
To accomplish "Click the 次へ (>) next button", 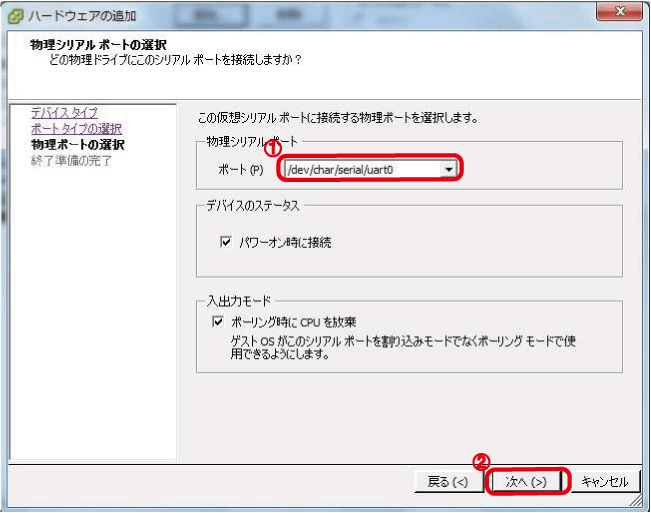I will (x=526, y=481).
